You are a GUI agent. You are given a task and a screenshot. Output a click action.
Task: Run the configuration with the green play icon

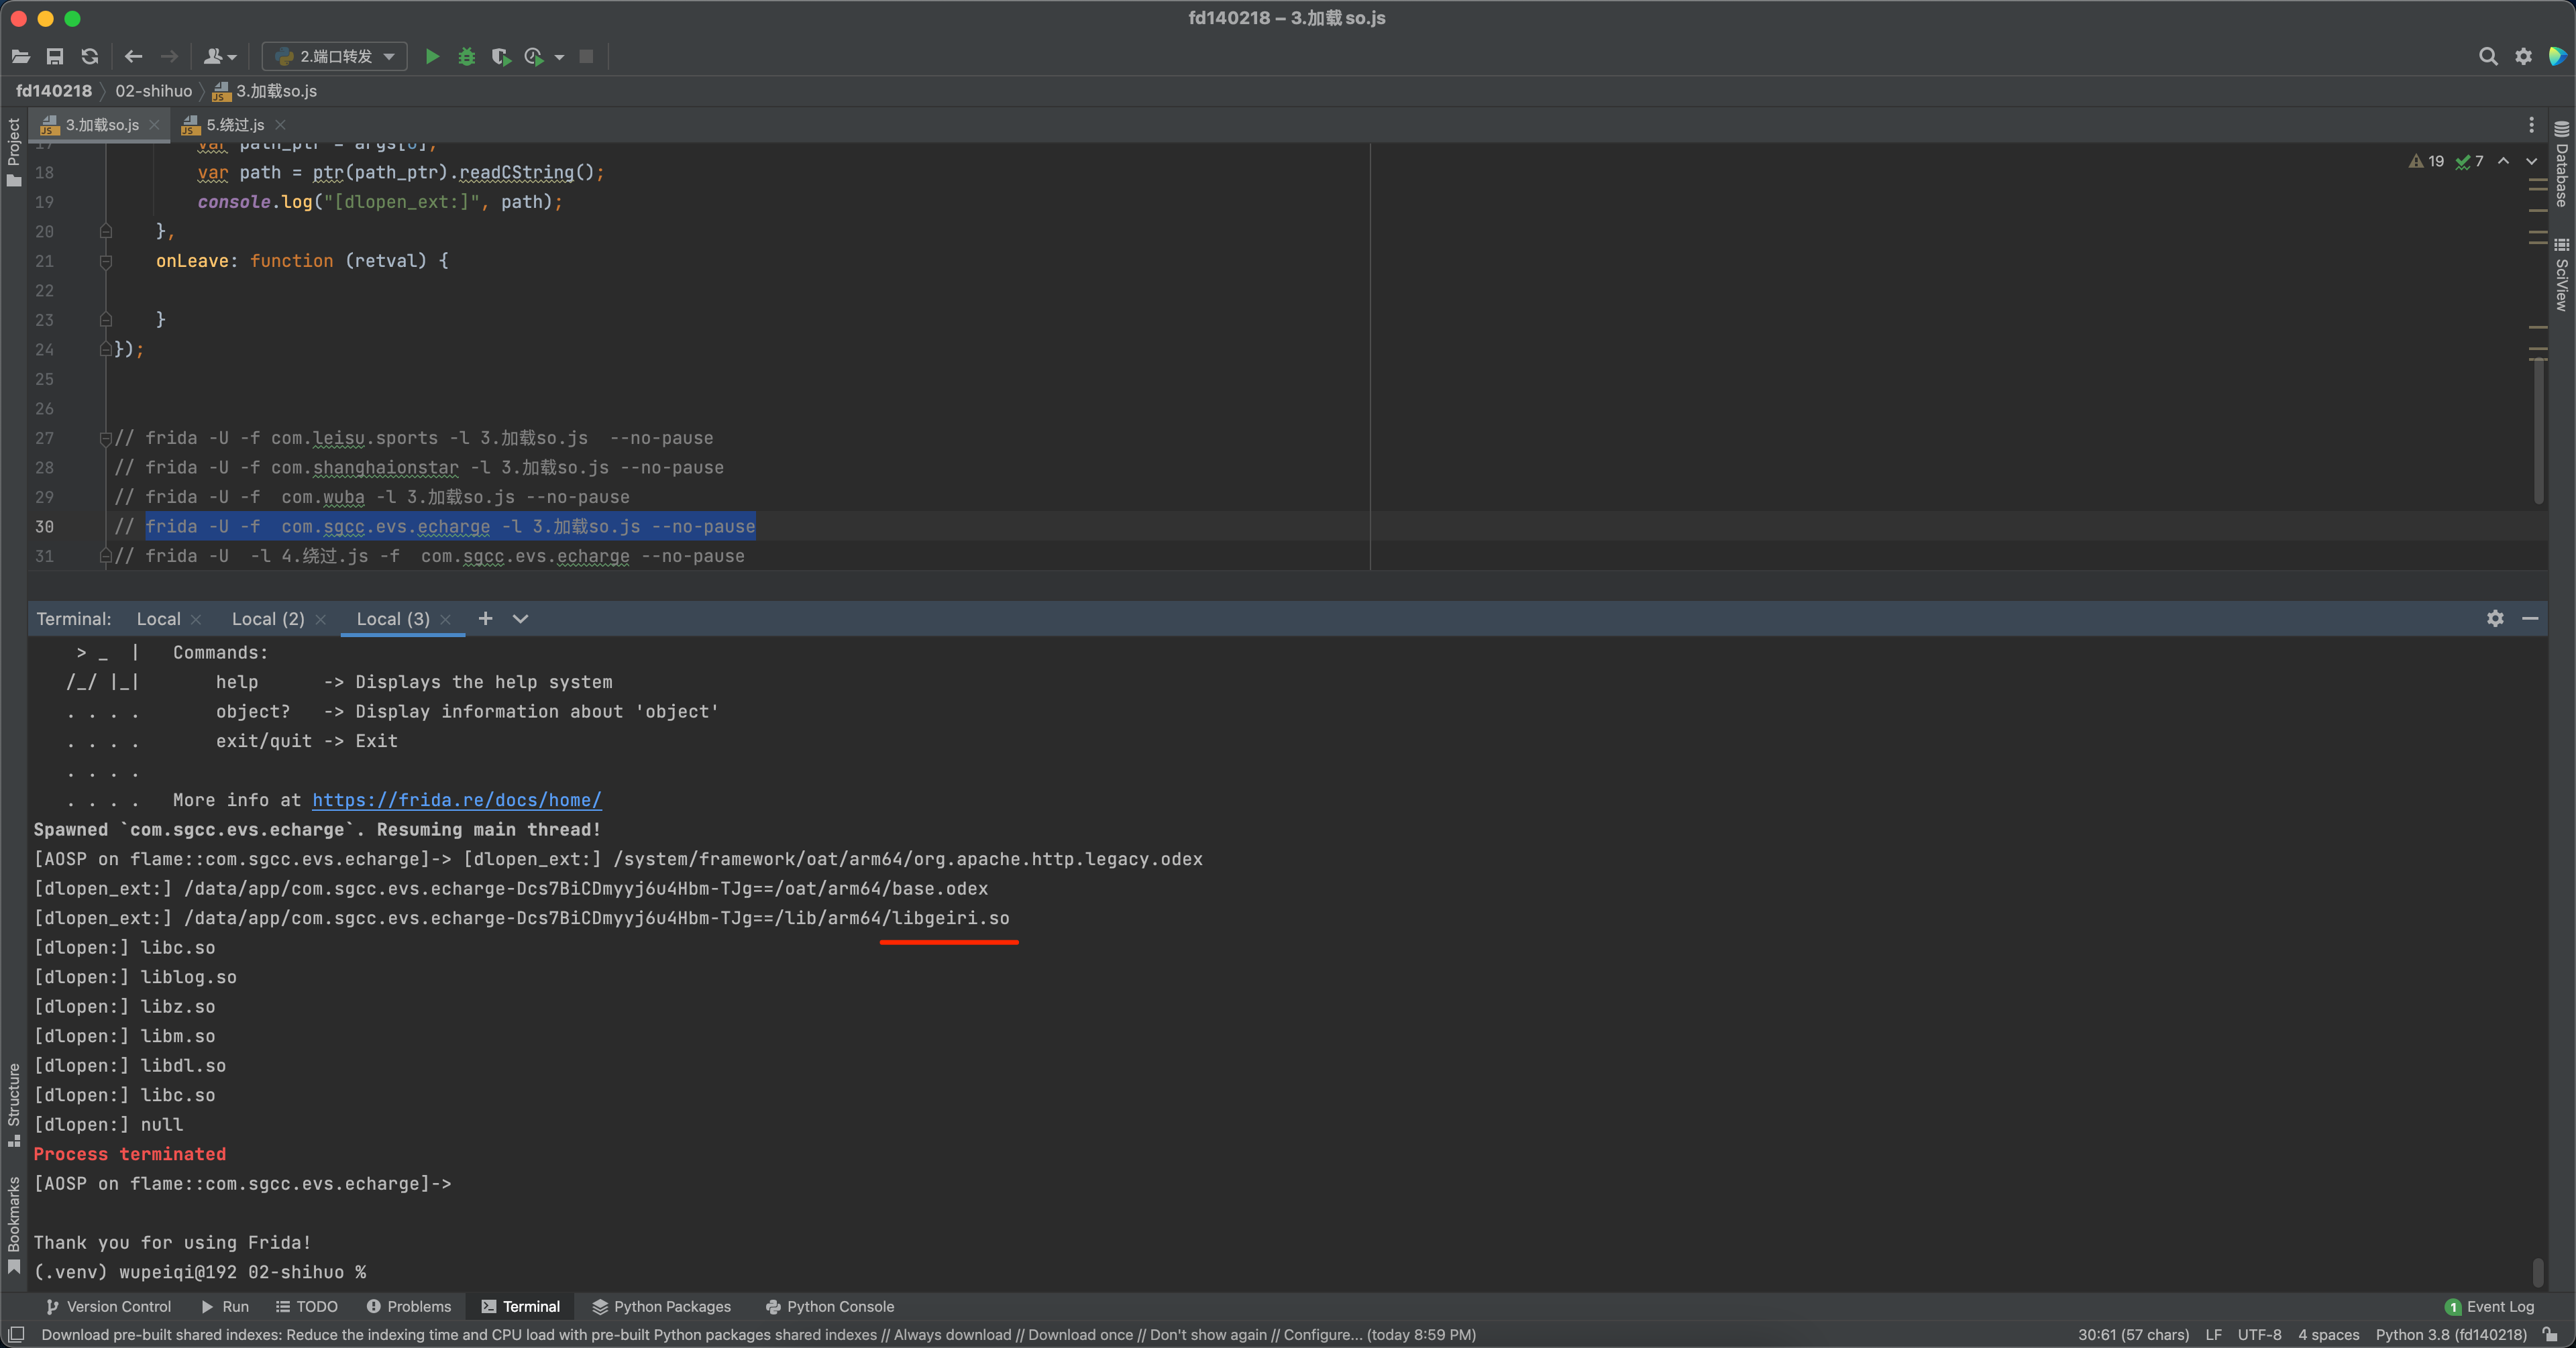432,57
